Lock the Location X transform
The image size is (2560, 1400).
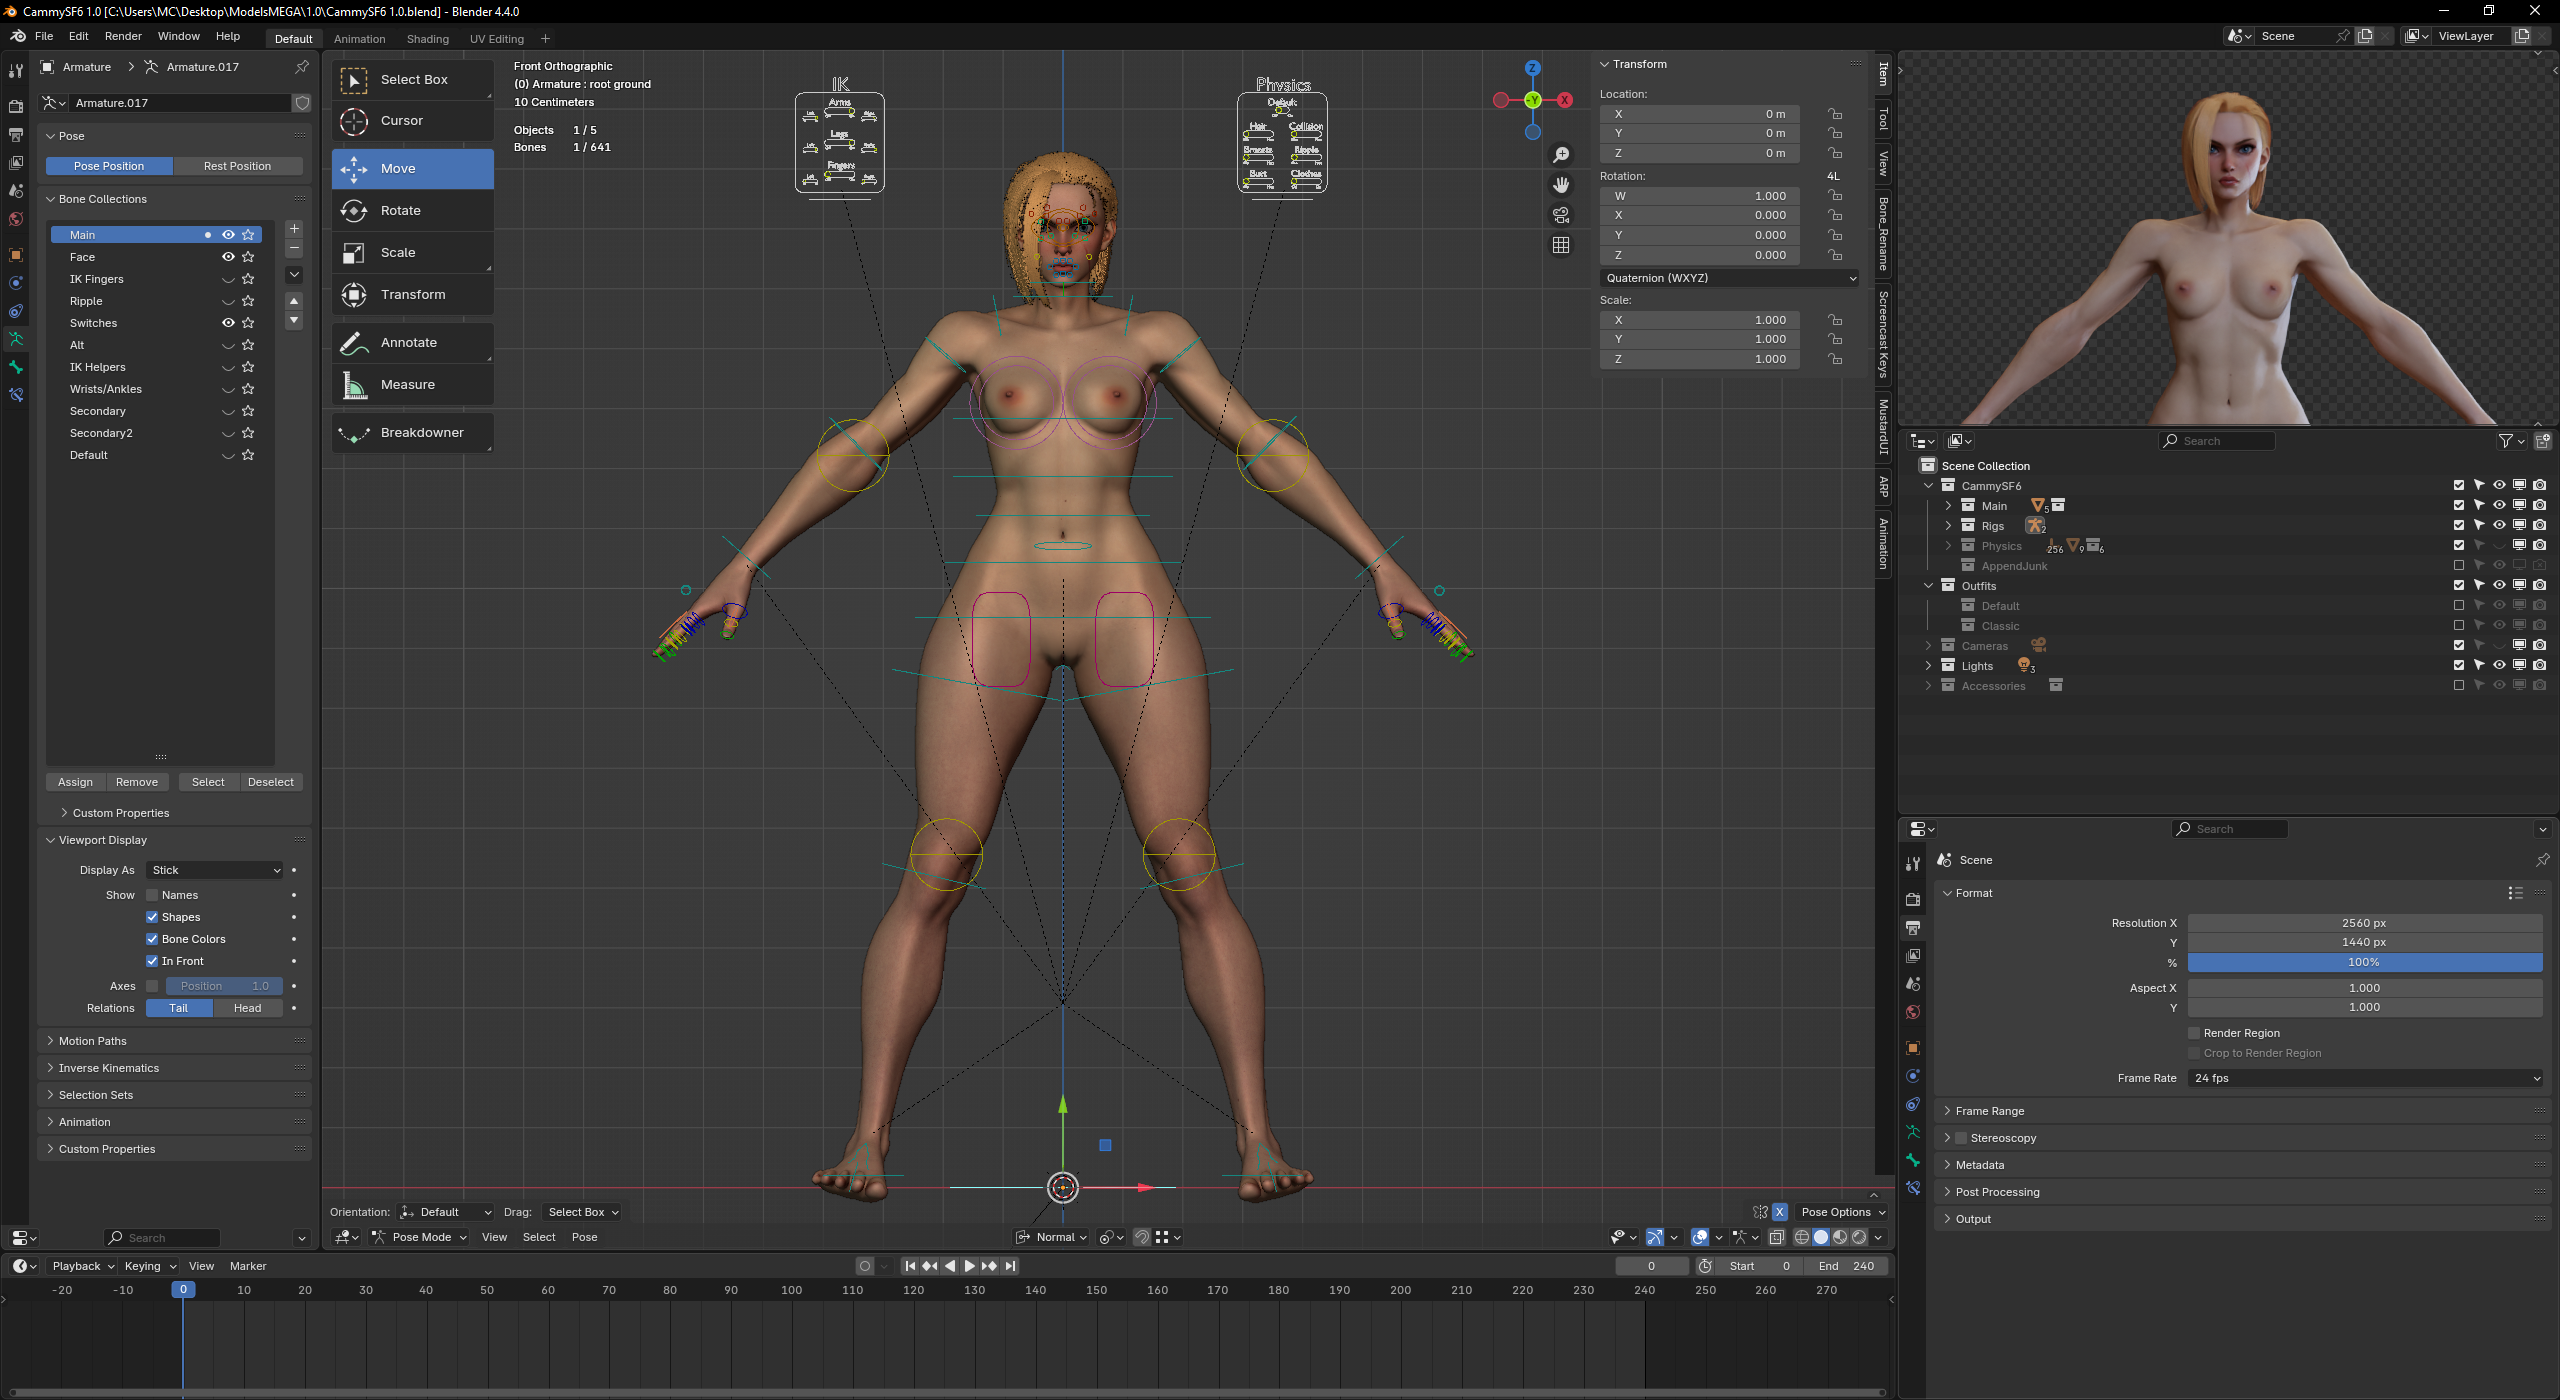coord(1835,114)
